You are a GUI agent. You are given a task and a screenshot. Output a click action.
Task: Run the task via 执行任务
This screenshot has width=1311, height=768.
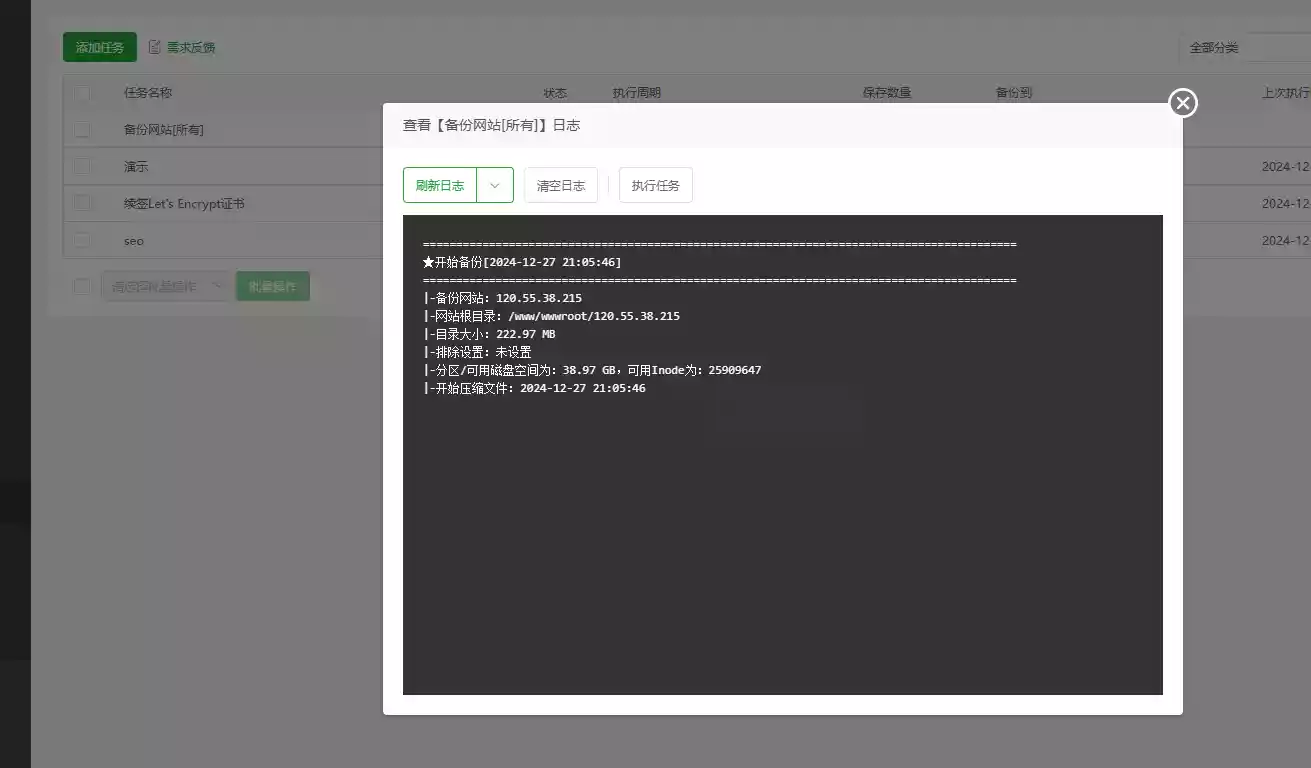656,185
